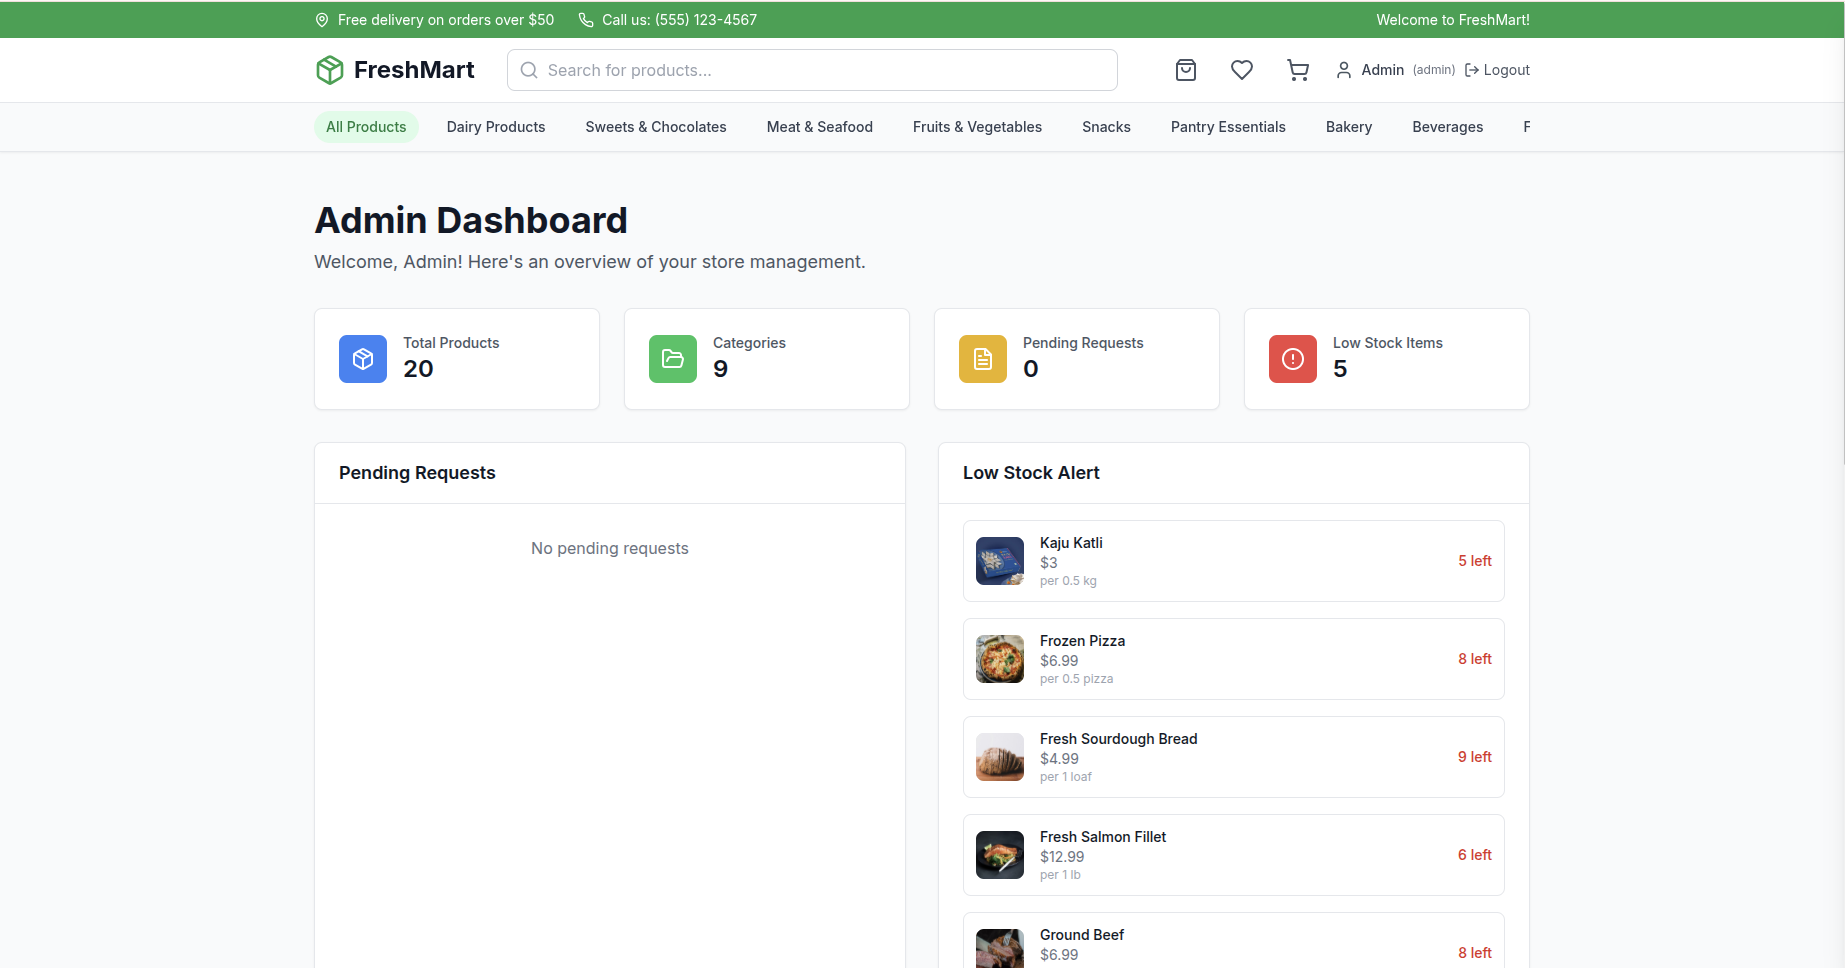This screenshot has height=968, width=1845.
Task: Click the Admin user profile icon
Action: click(1344, 70)
